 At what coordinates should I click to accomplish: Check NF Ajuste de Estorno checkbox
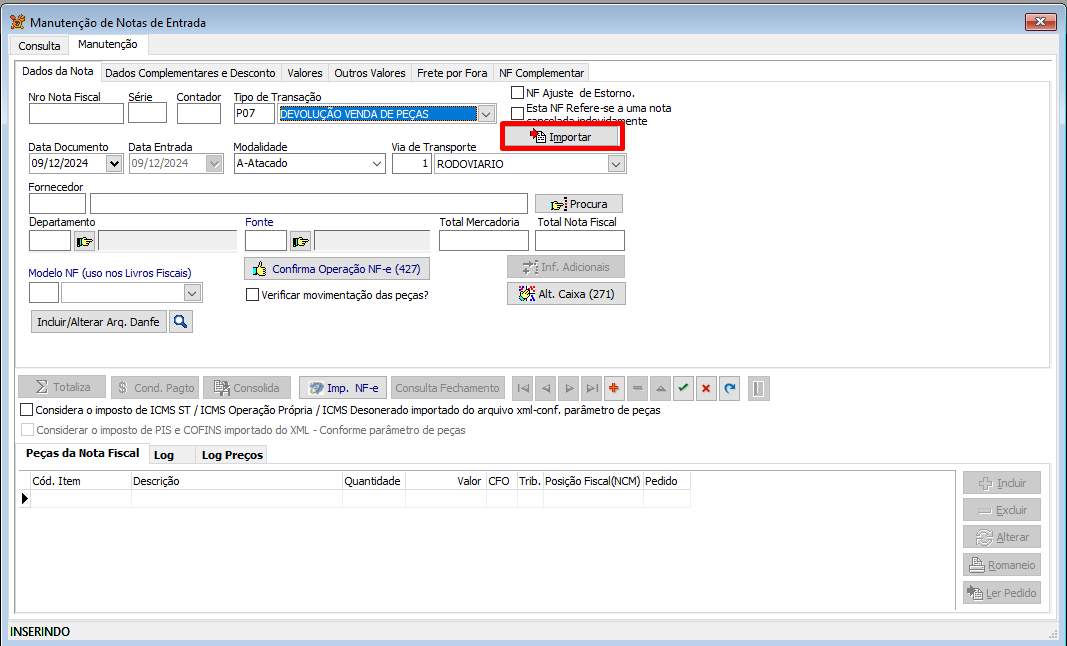(x=518, y=93)
